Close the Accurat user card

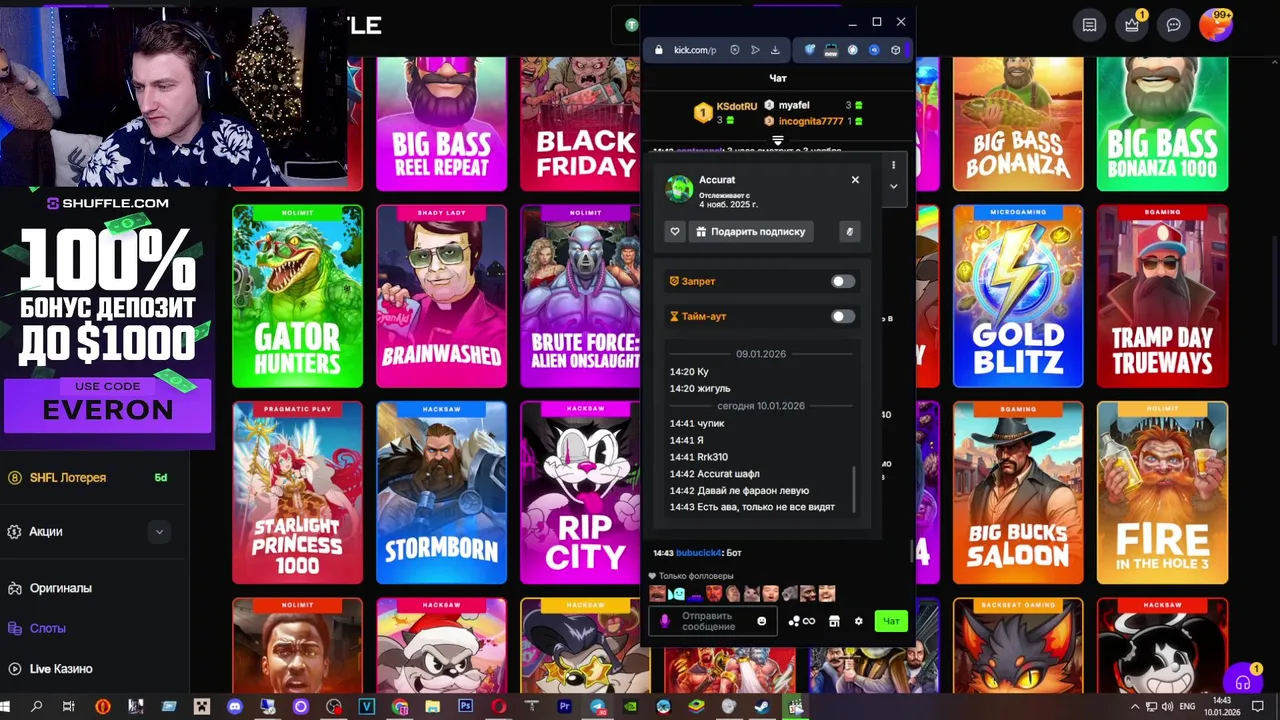point(855,180)
